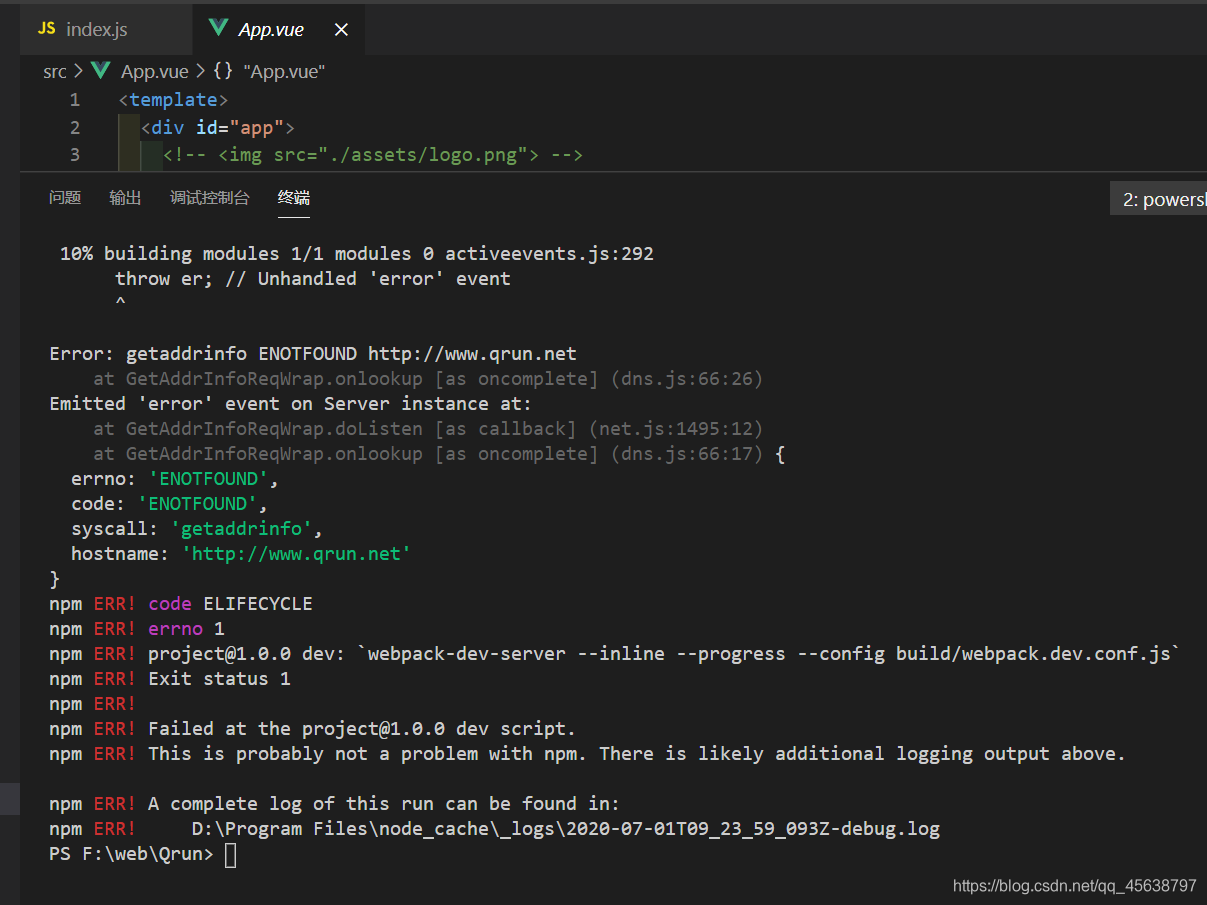Switch to the 问题 (Problems) panel tab

[64, 198]
